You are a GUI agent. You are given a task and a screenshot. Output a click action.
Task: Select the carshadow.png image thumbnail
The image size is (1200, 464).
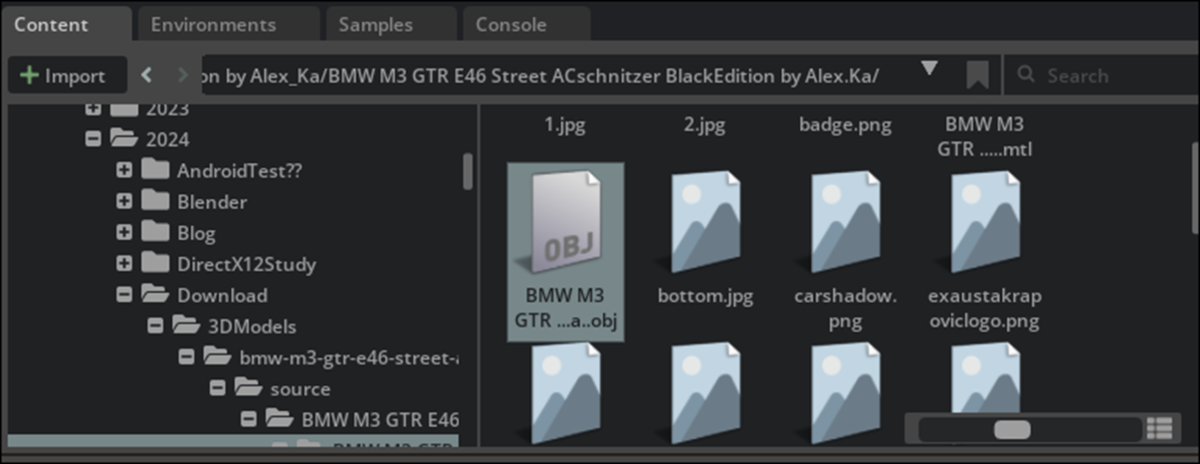[845, 222]
